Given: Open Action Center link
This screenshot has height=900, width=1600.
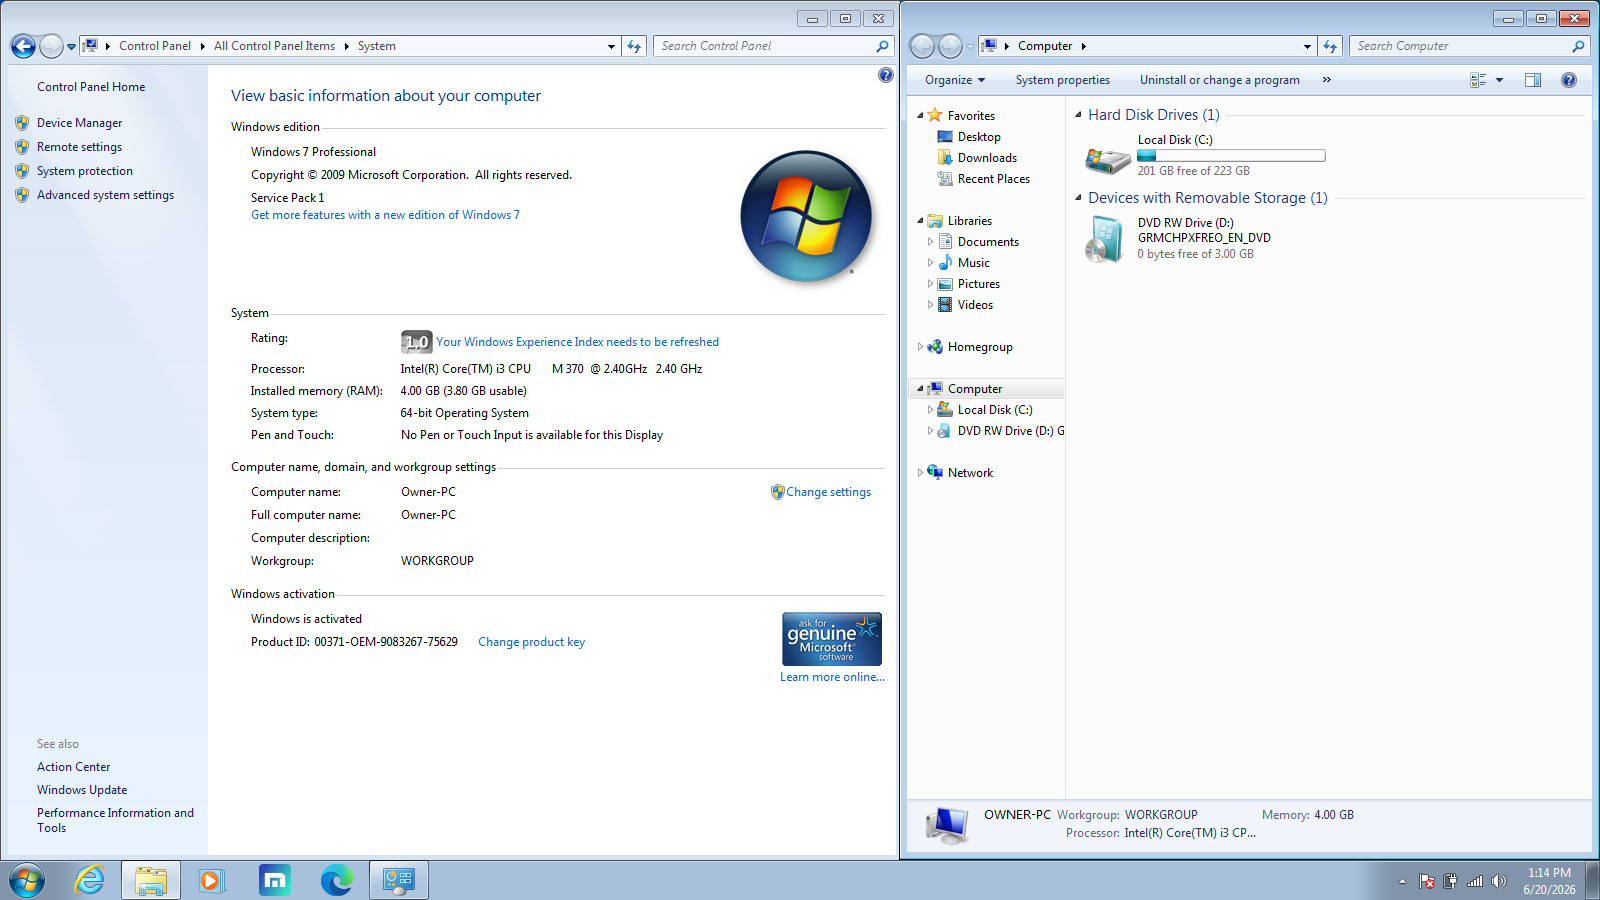Looking at the screenshot, I should [73, 767].
